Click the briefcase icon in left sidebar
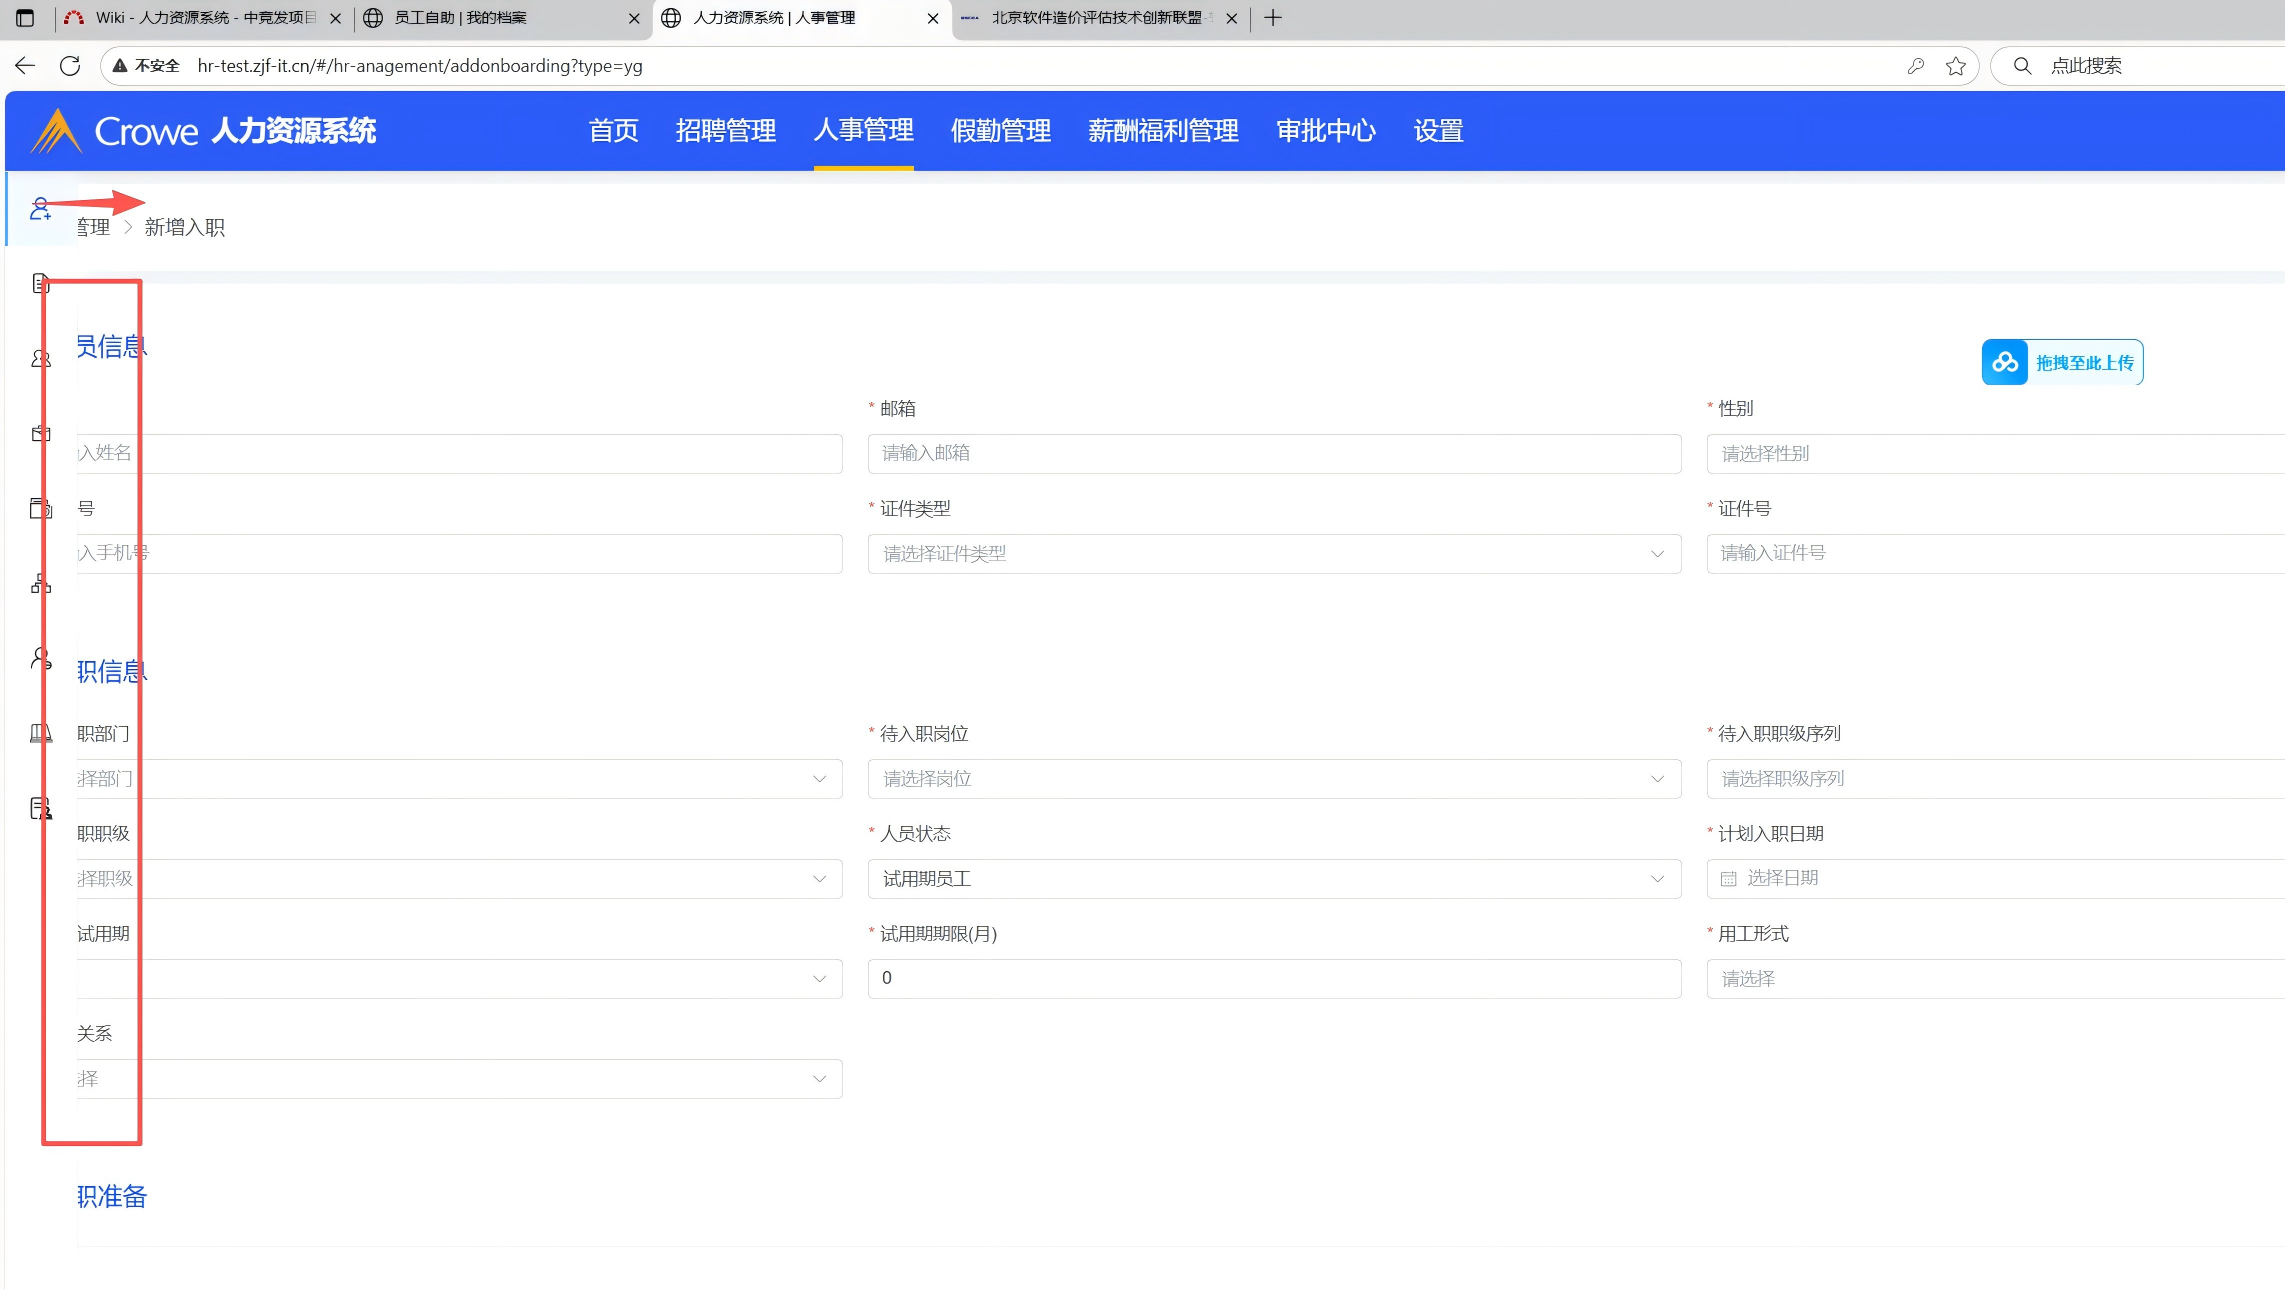 coord(40,434)
